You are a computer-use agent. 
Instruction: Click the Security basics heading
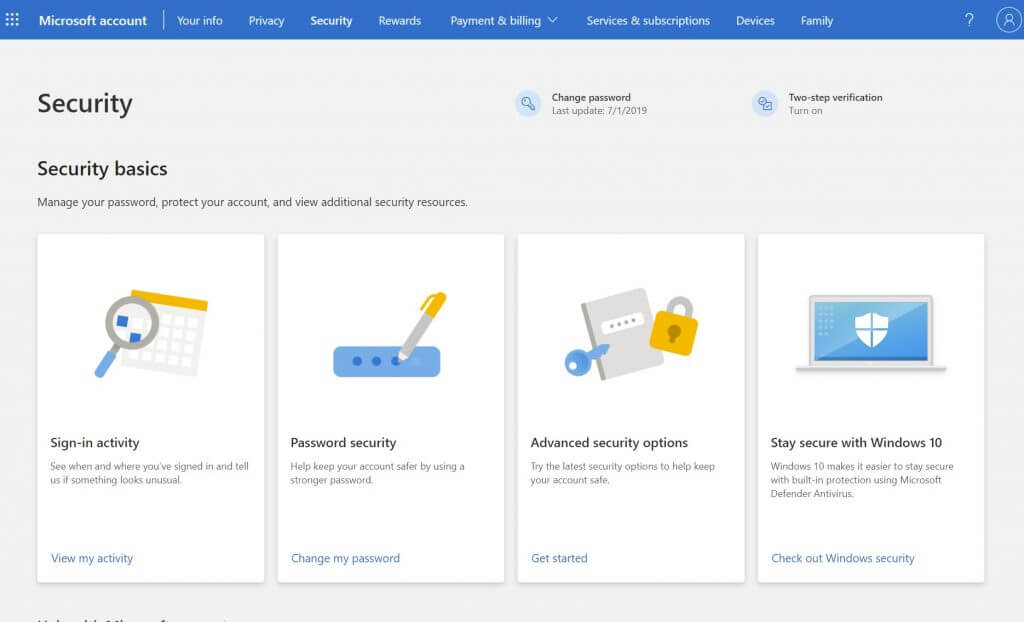(x=102, y=169)
